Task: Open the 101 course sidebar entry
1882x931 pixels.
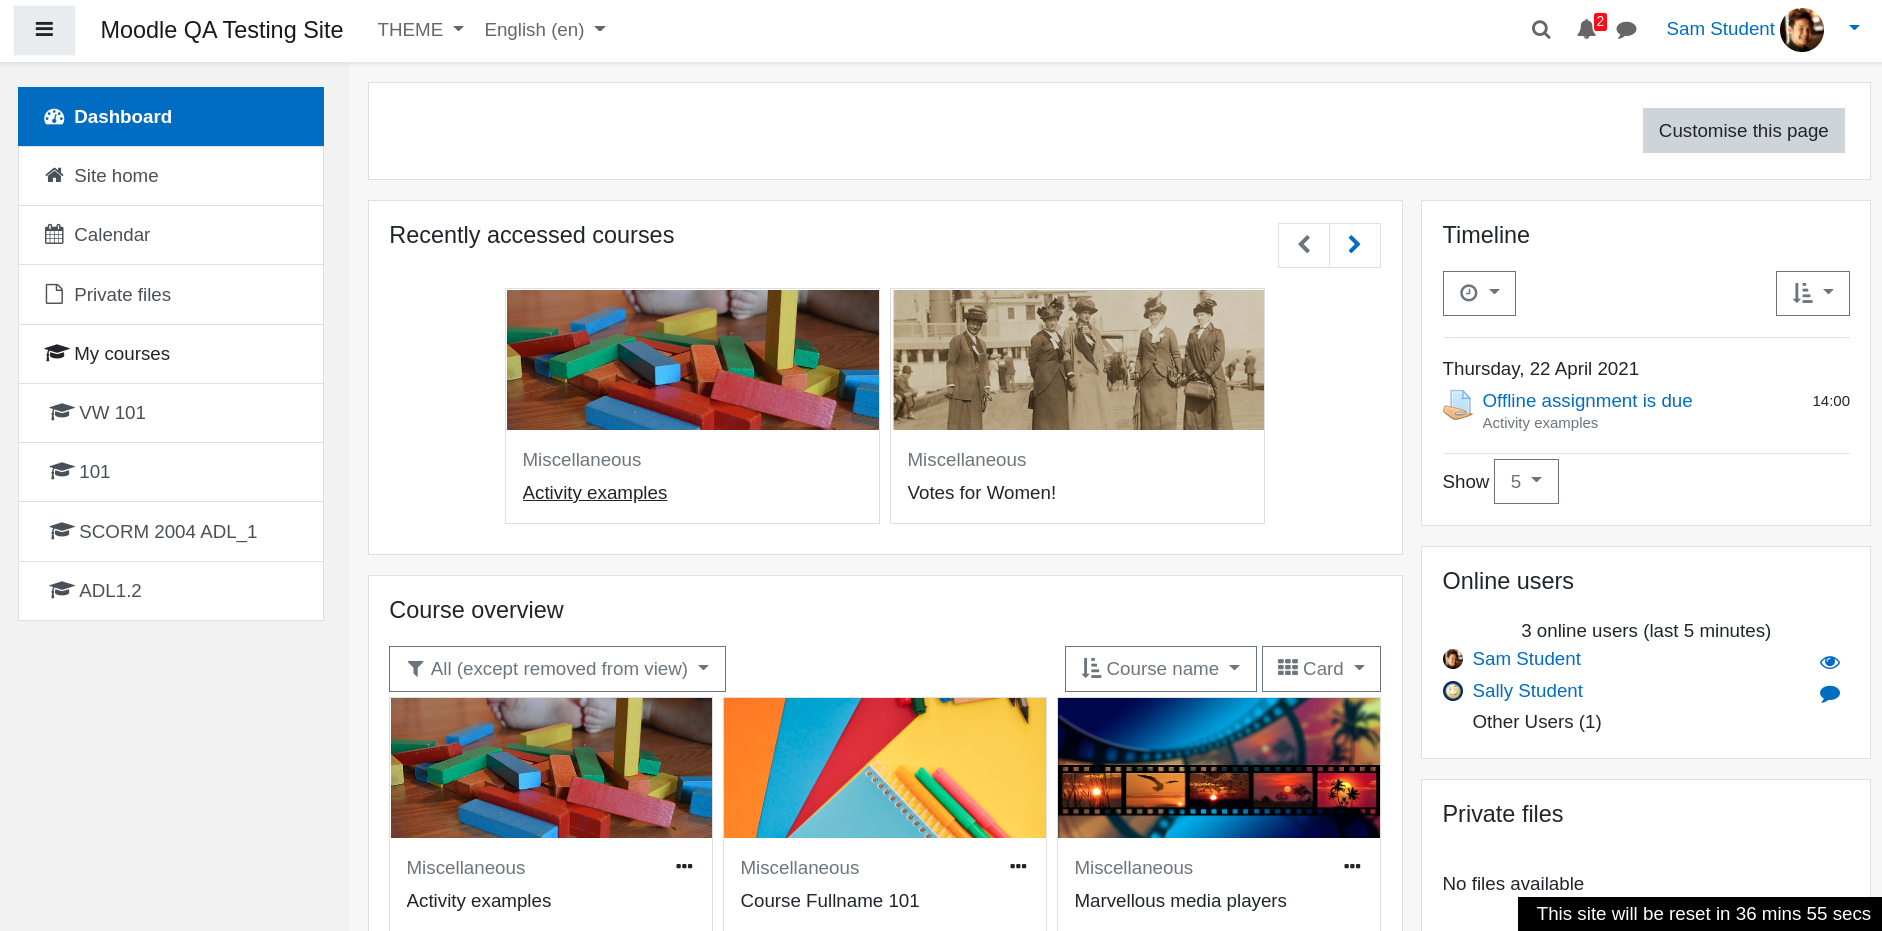Action: point(171,472)
